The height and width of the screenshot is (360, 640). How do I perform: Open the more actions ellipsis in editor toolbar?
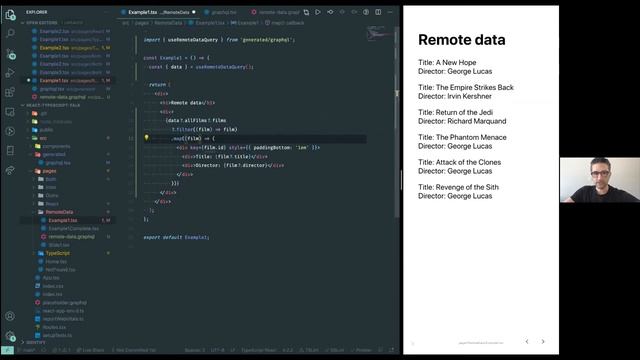click(x=390, y=12)
